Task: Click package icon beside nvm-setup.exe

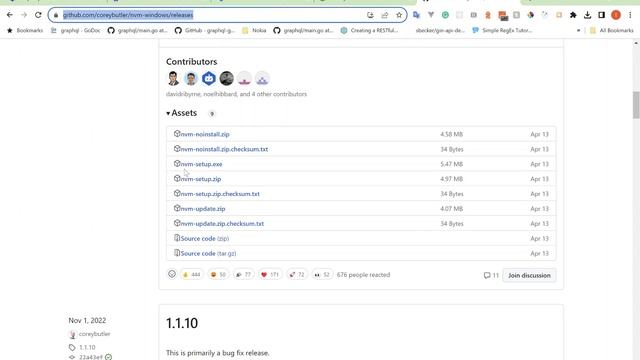Action: coord(177,163)
